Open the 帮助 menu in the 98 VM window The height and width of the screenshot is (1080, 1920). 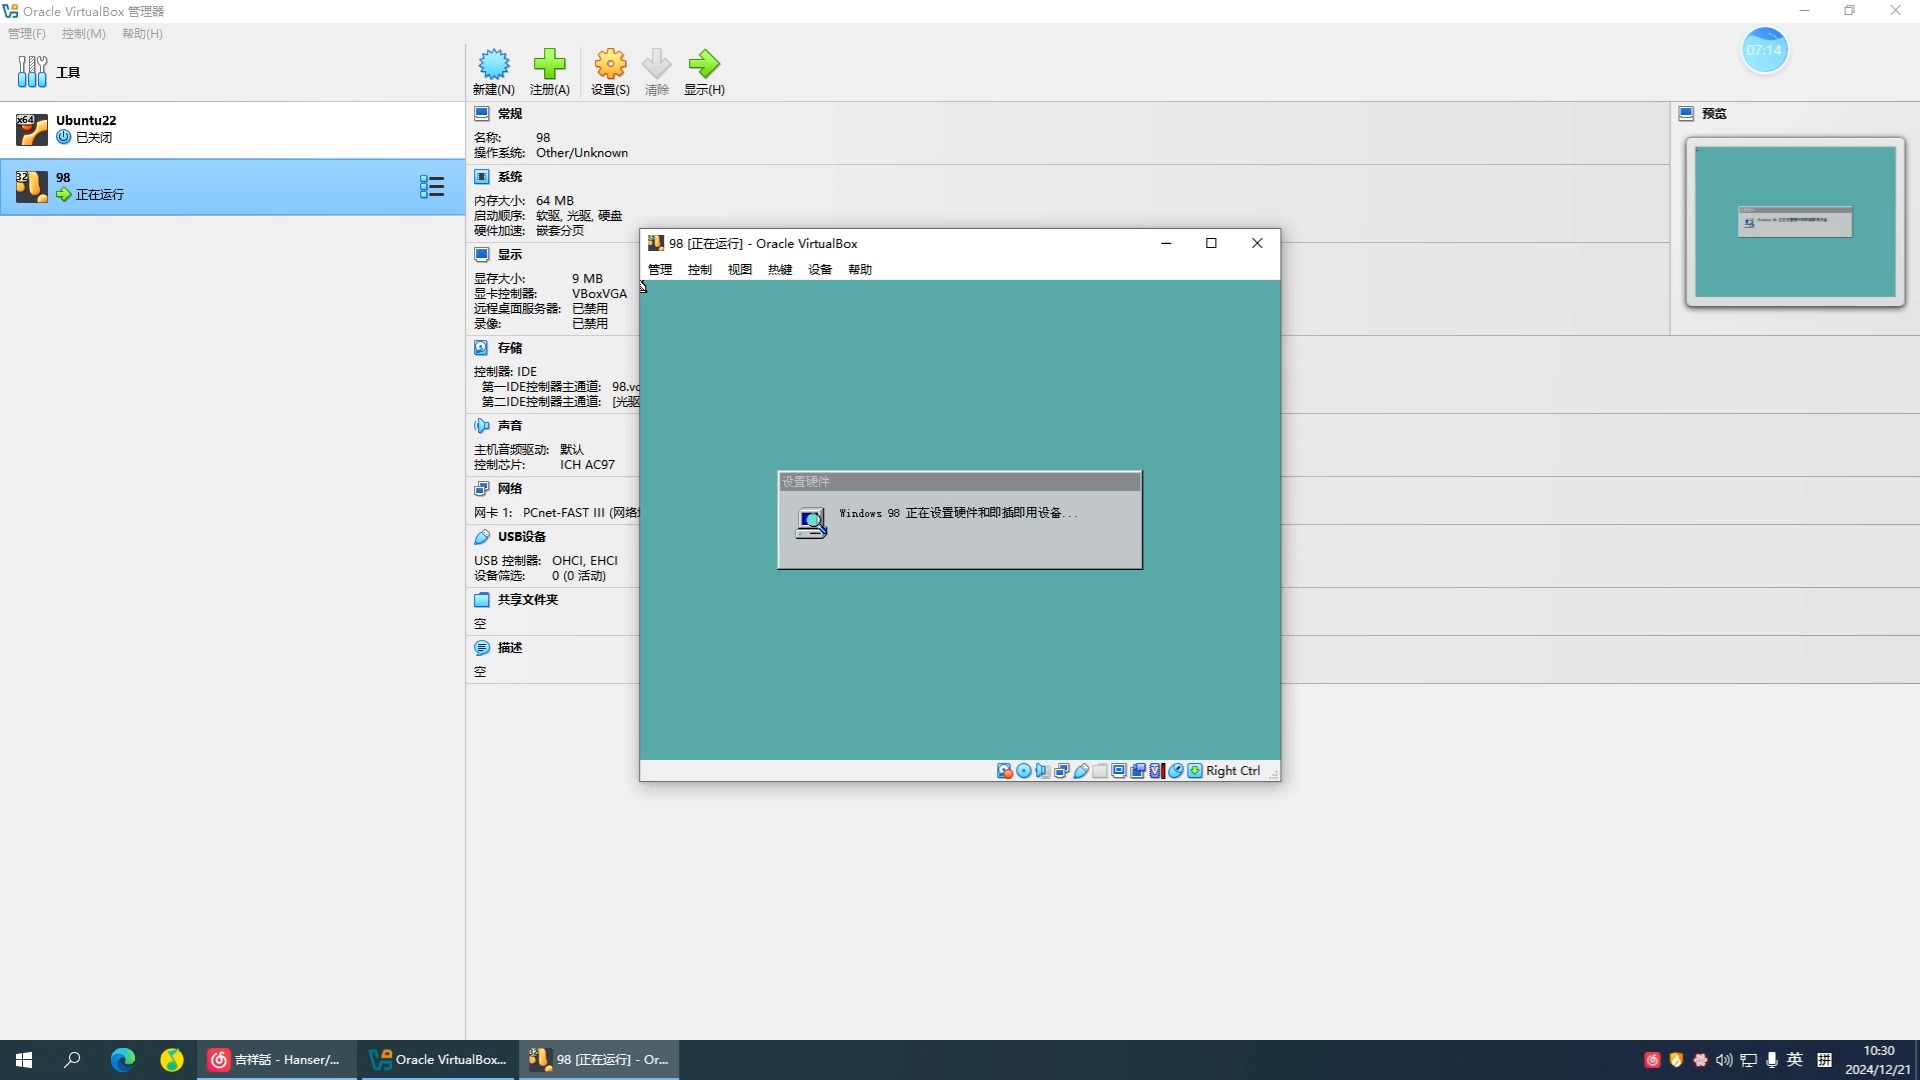coord(860,270)
